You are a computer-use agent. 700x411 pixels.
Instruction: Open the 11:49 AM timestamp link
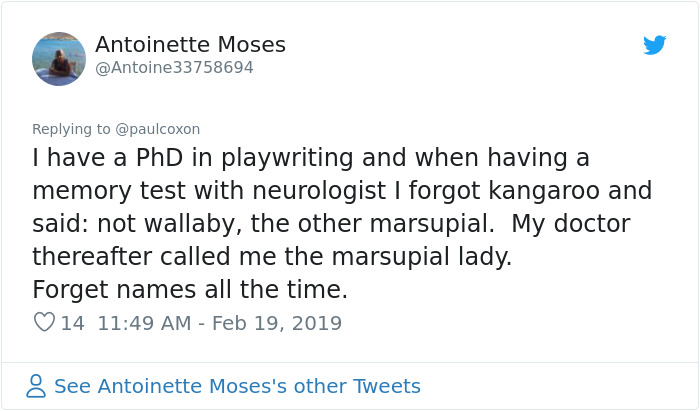(x=143, y=323)
